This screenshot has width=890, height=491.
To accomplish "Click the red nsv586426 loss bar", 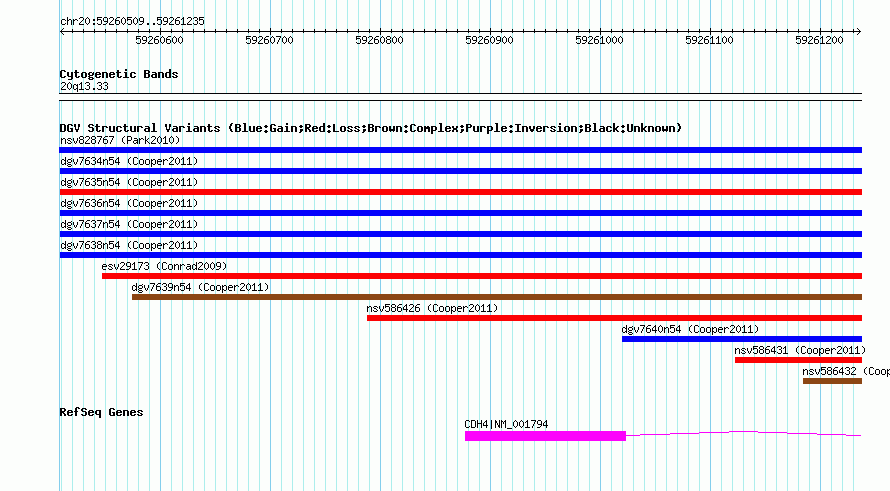I will 614,318.
